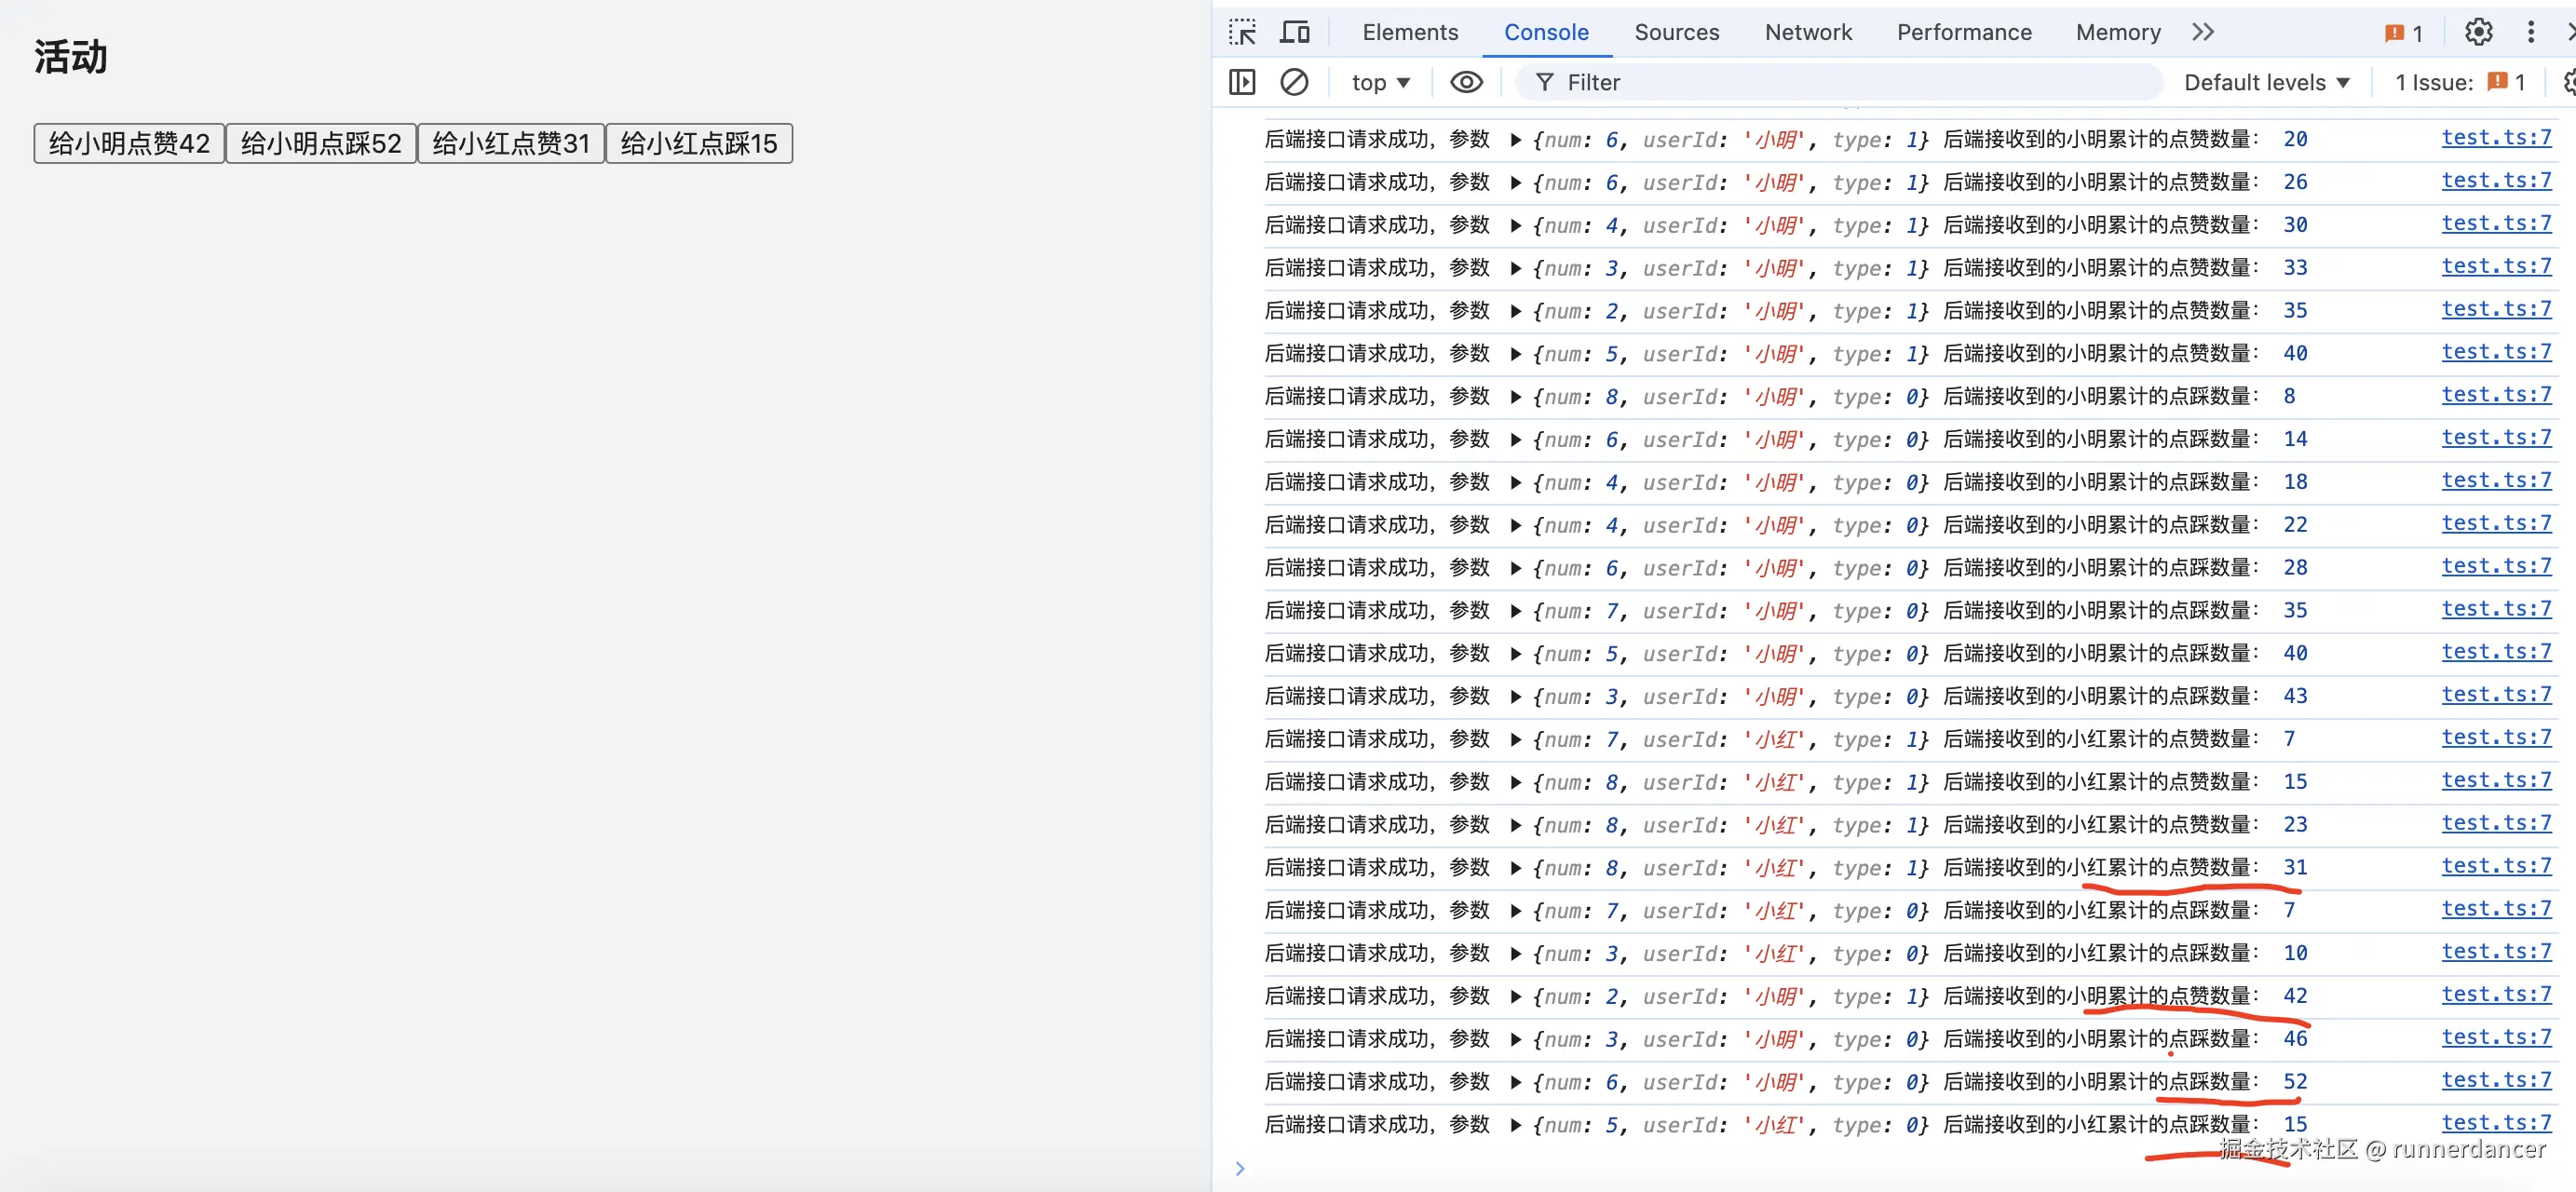Toggle live expression eye icon
Viewport: 2576px width, 1192px height.
coord(1466,82)
